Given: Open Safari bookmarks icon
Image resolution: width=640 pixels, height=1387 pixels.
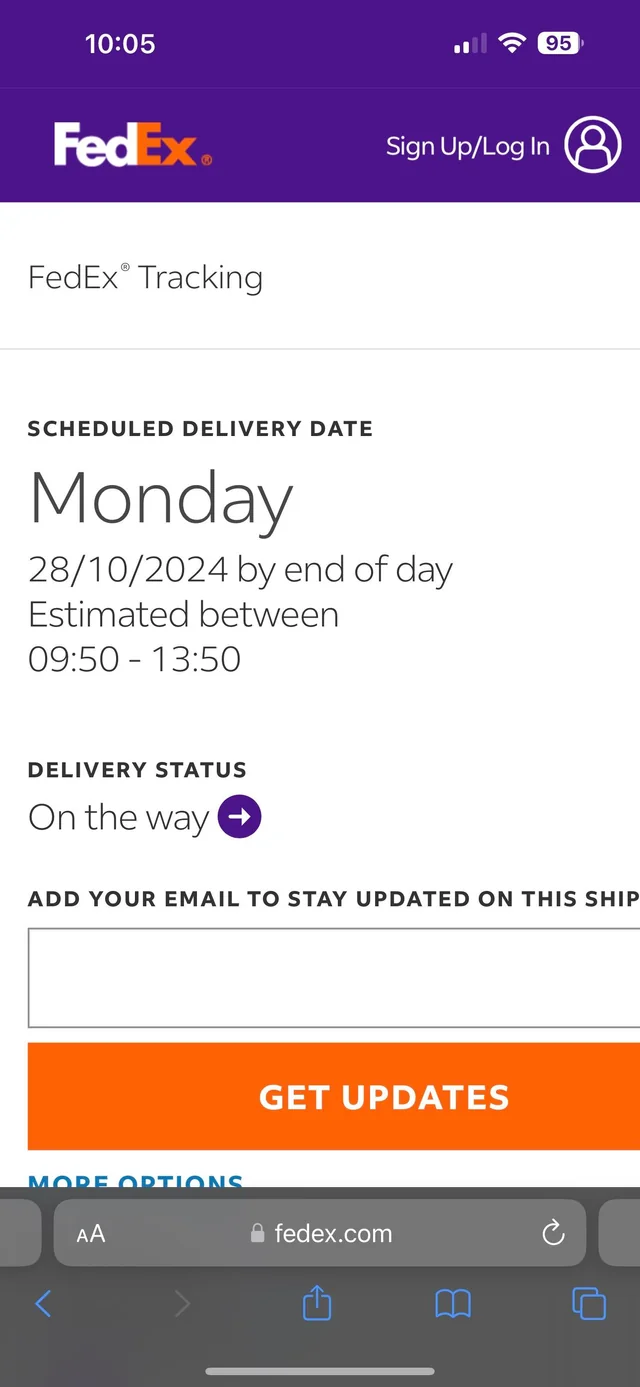Looking at the screenshot, I should click(x=452, y=1303).
